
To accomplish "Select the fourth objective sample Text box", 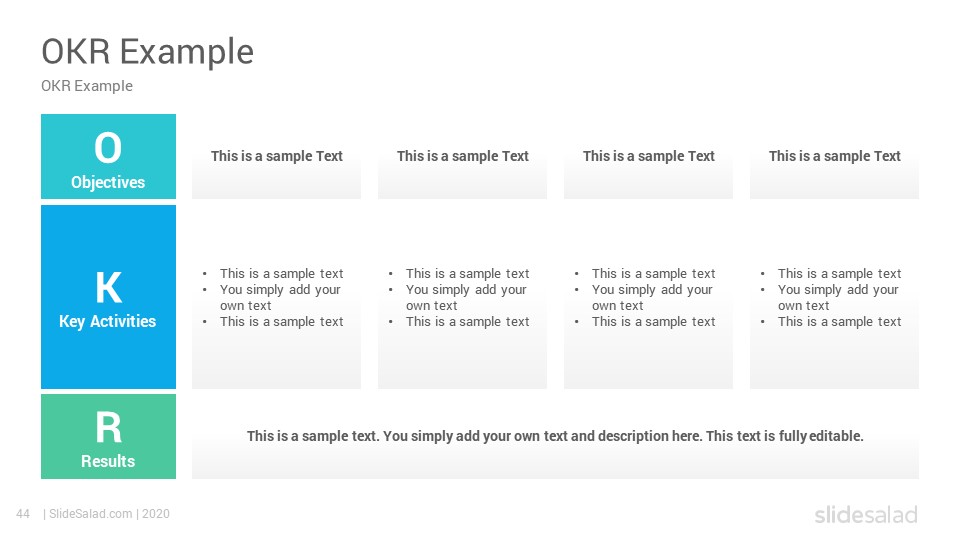I will point(834,156).
